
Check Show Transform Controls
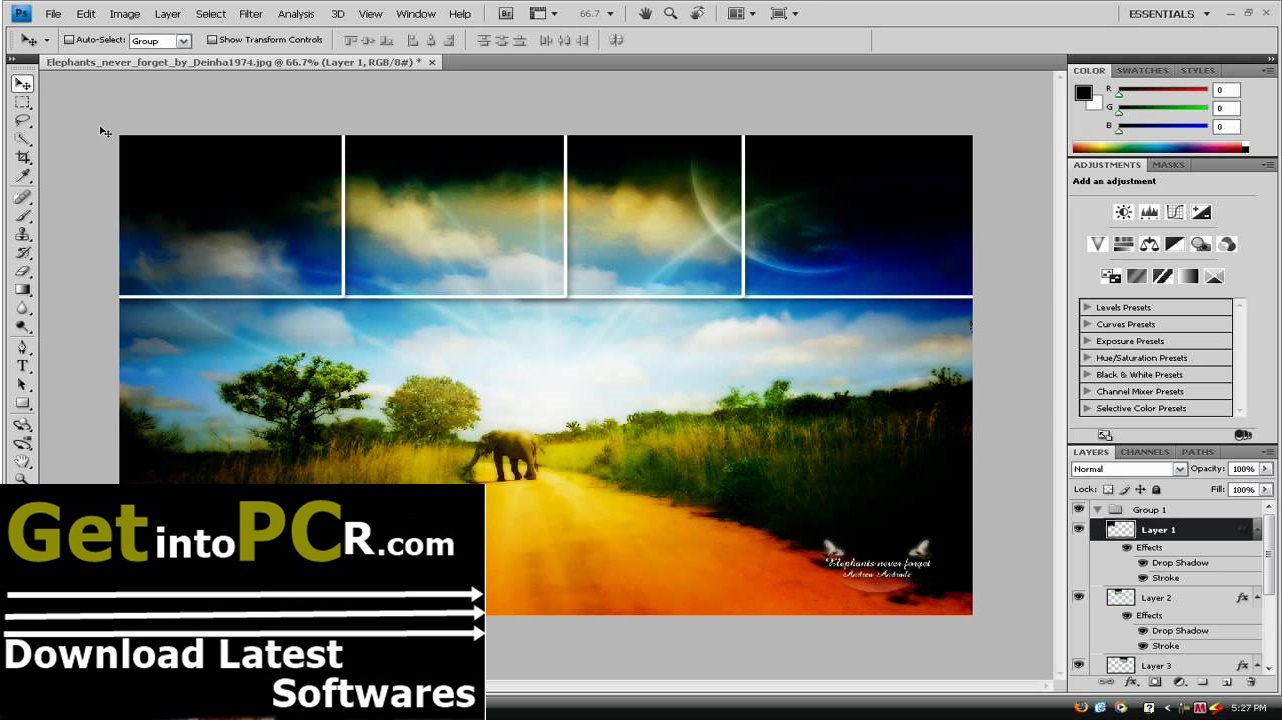tap(212, 40)
